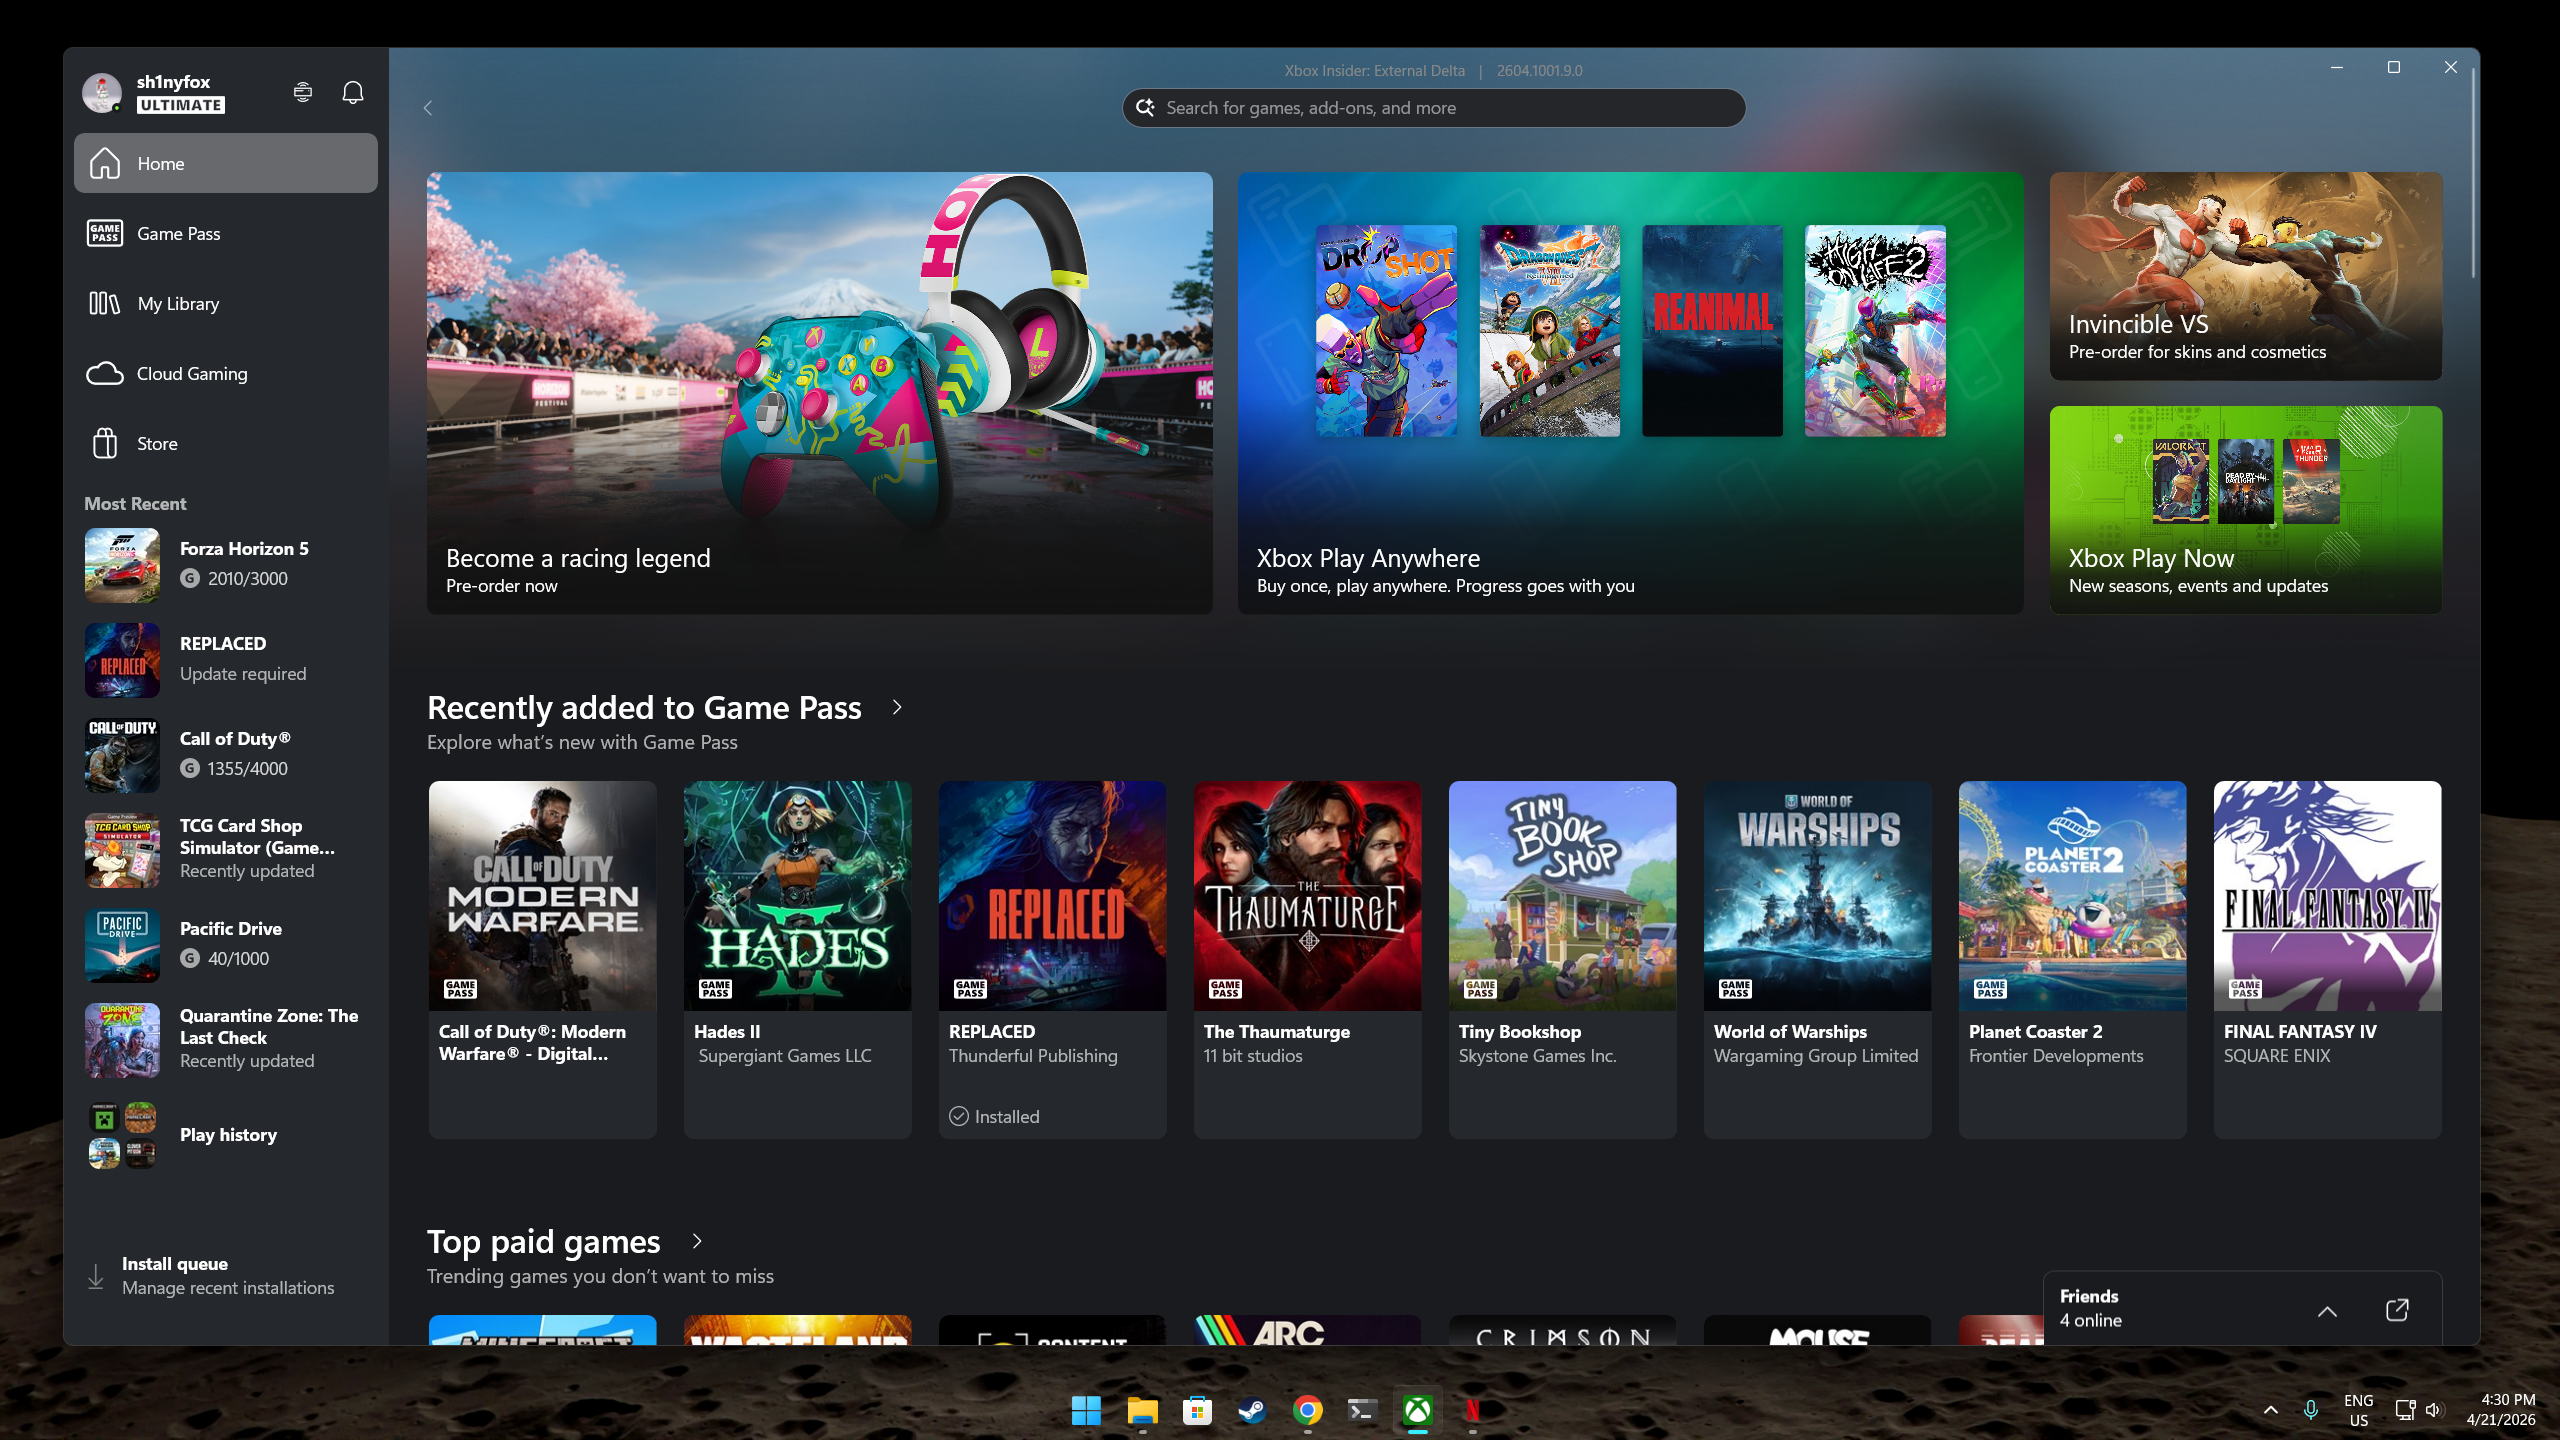Select Cloud Gaming in the sidebar
The image size is (2560, 1440).
(191, 373)
